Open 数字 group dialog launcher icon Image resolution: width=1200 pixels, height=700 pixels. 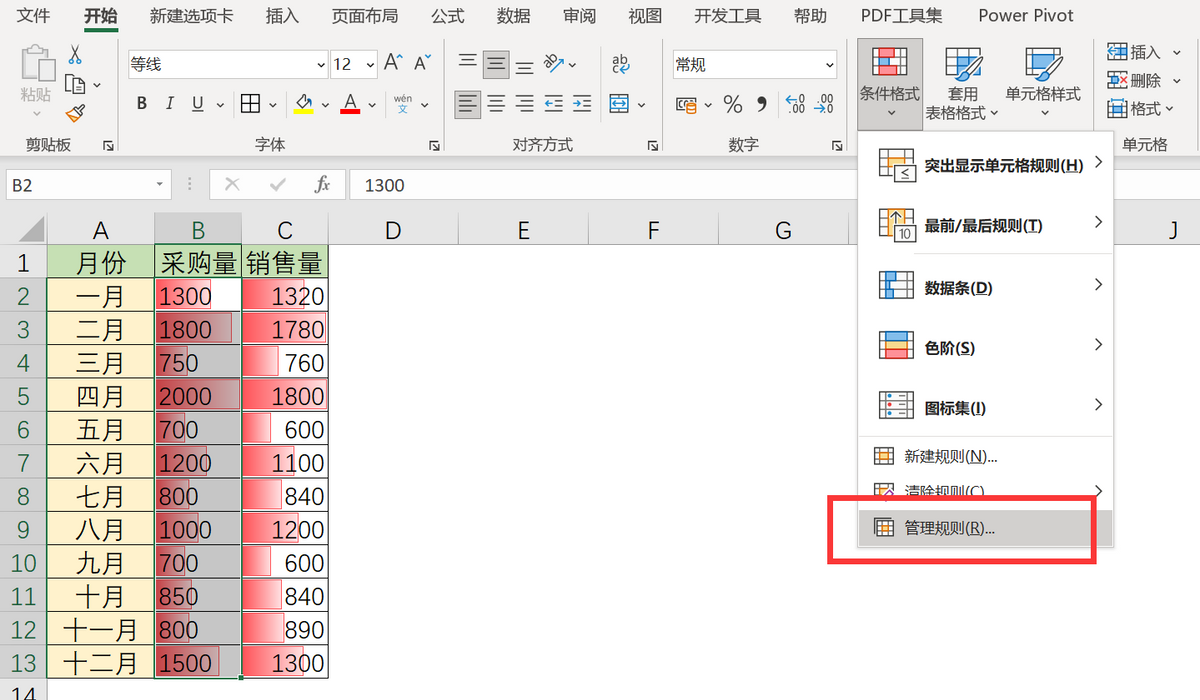838,146
